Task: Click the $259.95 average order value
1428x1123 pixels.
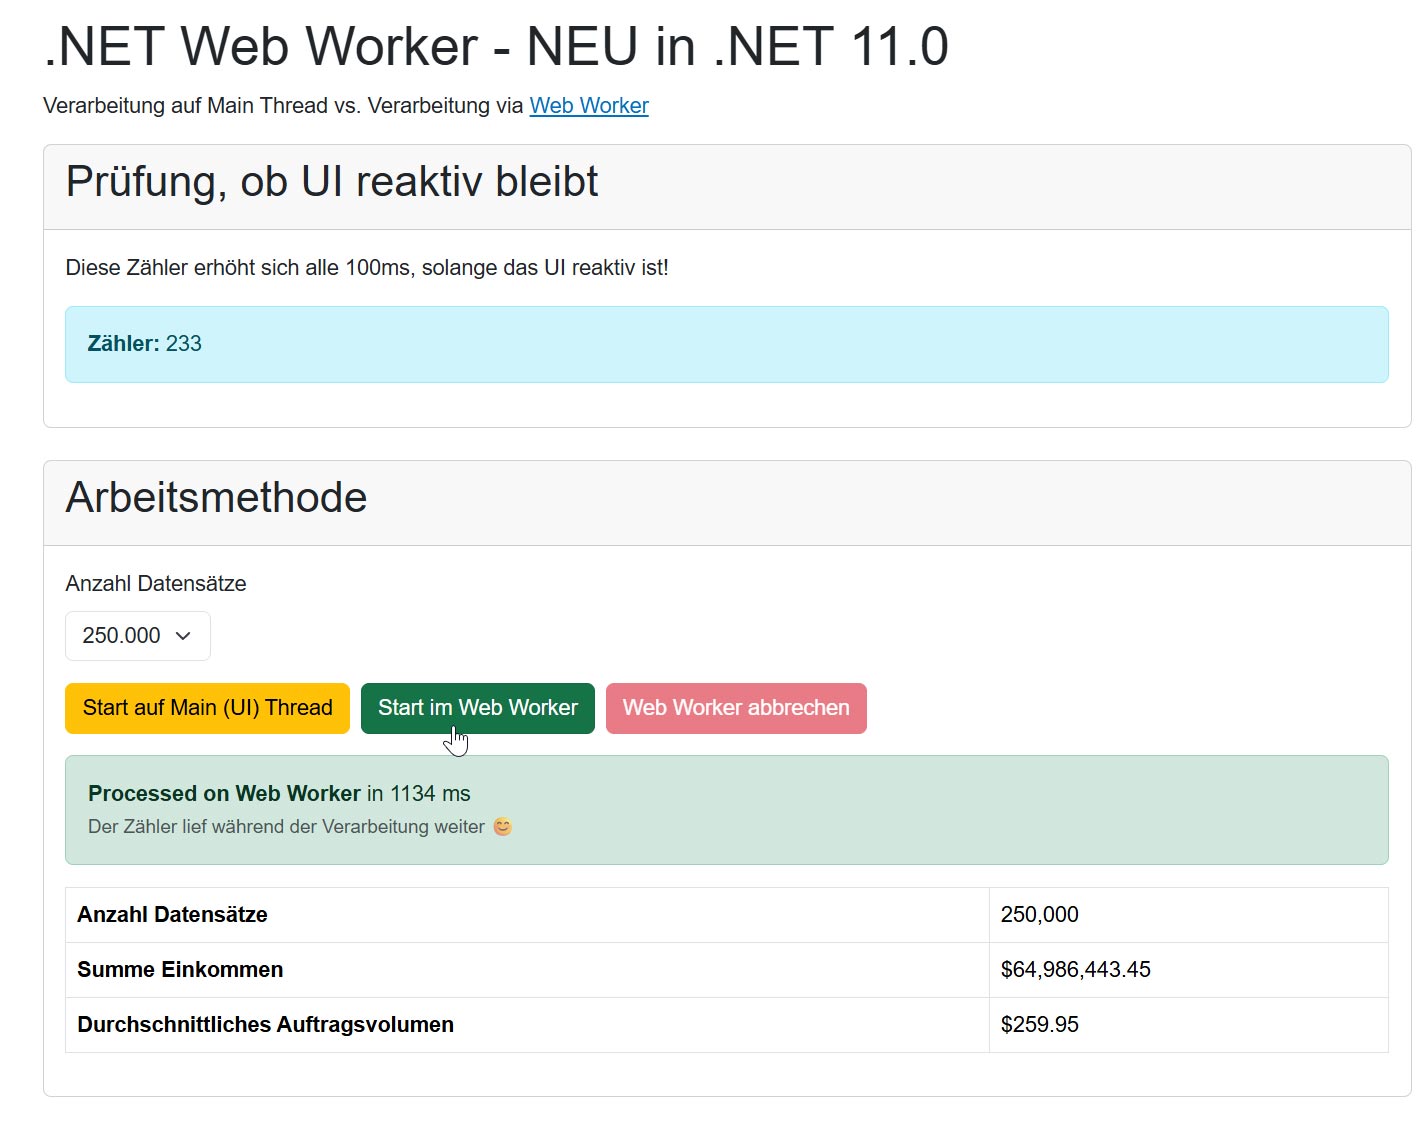Action: pyautogui.click(x=1040, y=1024)
